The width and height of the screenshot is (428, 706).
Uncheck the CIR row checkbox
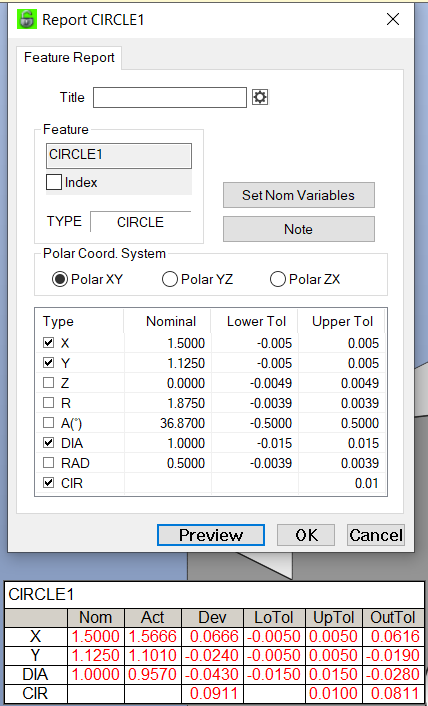[x=48, y=483]
